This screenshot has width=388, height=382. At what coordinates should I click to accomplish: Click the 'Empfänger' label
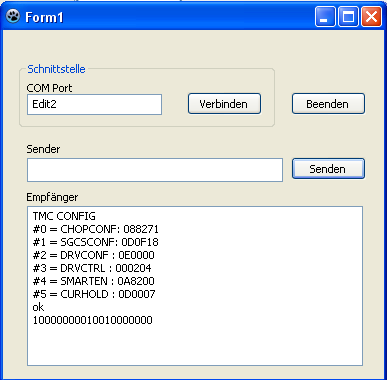pyautogui.click(x=52, y=197)
